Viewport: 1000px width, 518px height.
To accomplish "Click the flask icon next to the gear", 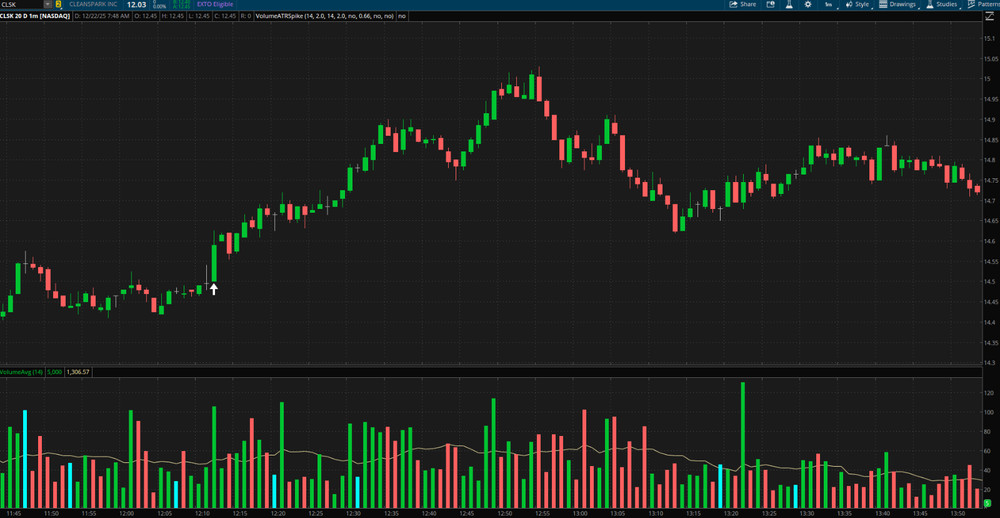I will pos(789,4).
